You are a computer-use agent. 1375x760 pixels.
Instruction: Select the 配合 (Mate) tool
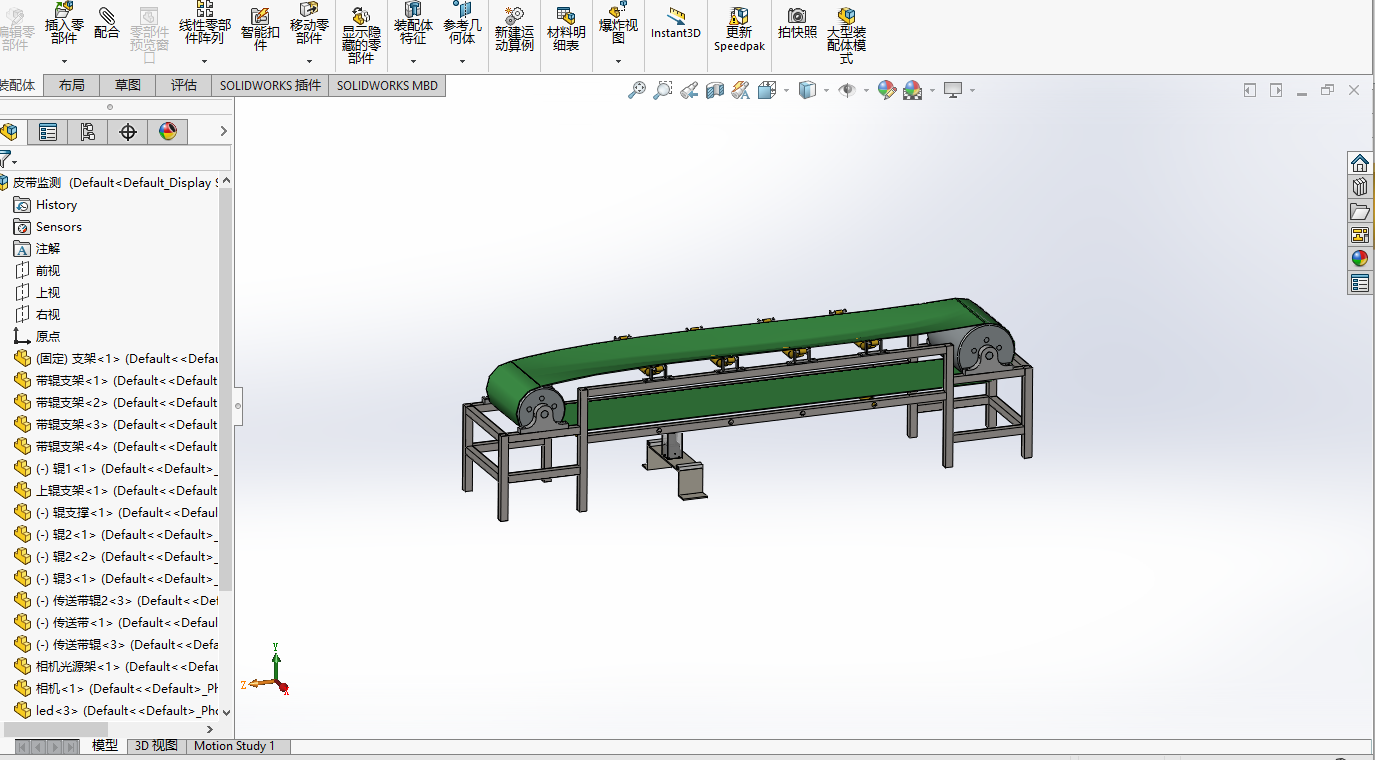(107, 22)
